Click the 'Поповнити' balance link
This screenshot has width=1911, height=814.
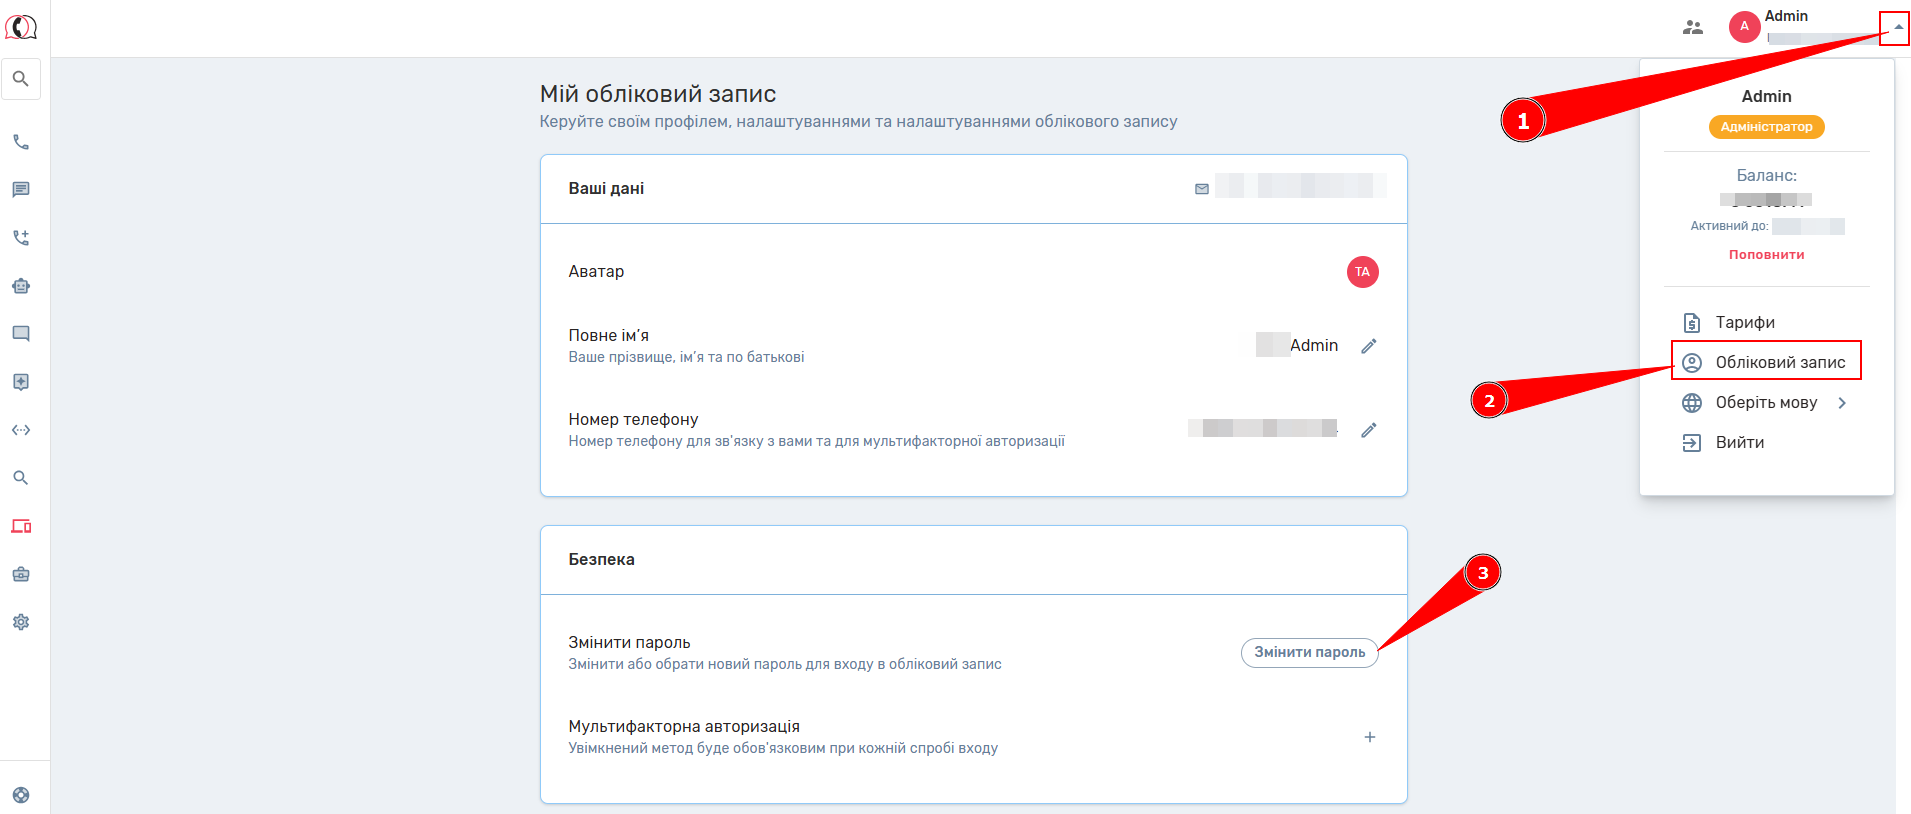pos(1766,255)
